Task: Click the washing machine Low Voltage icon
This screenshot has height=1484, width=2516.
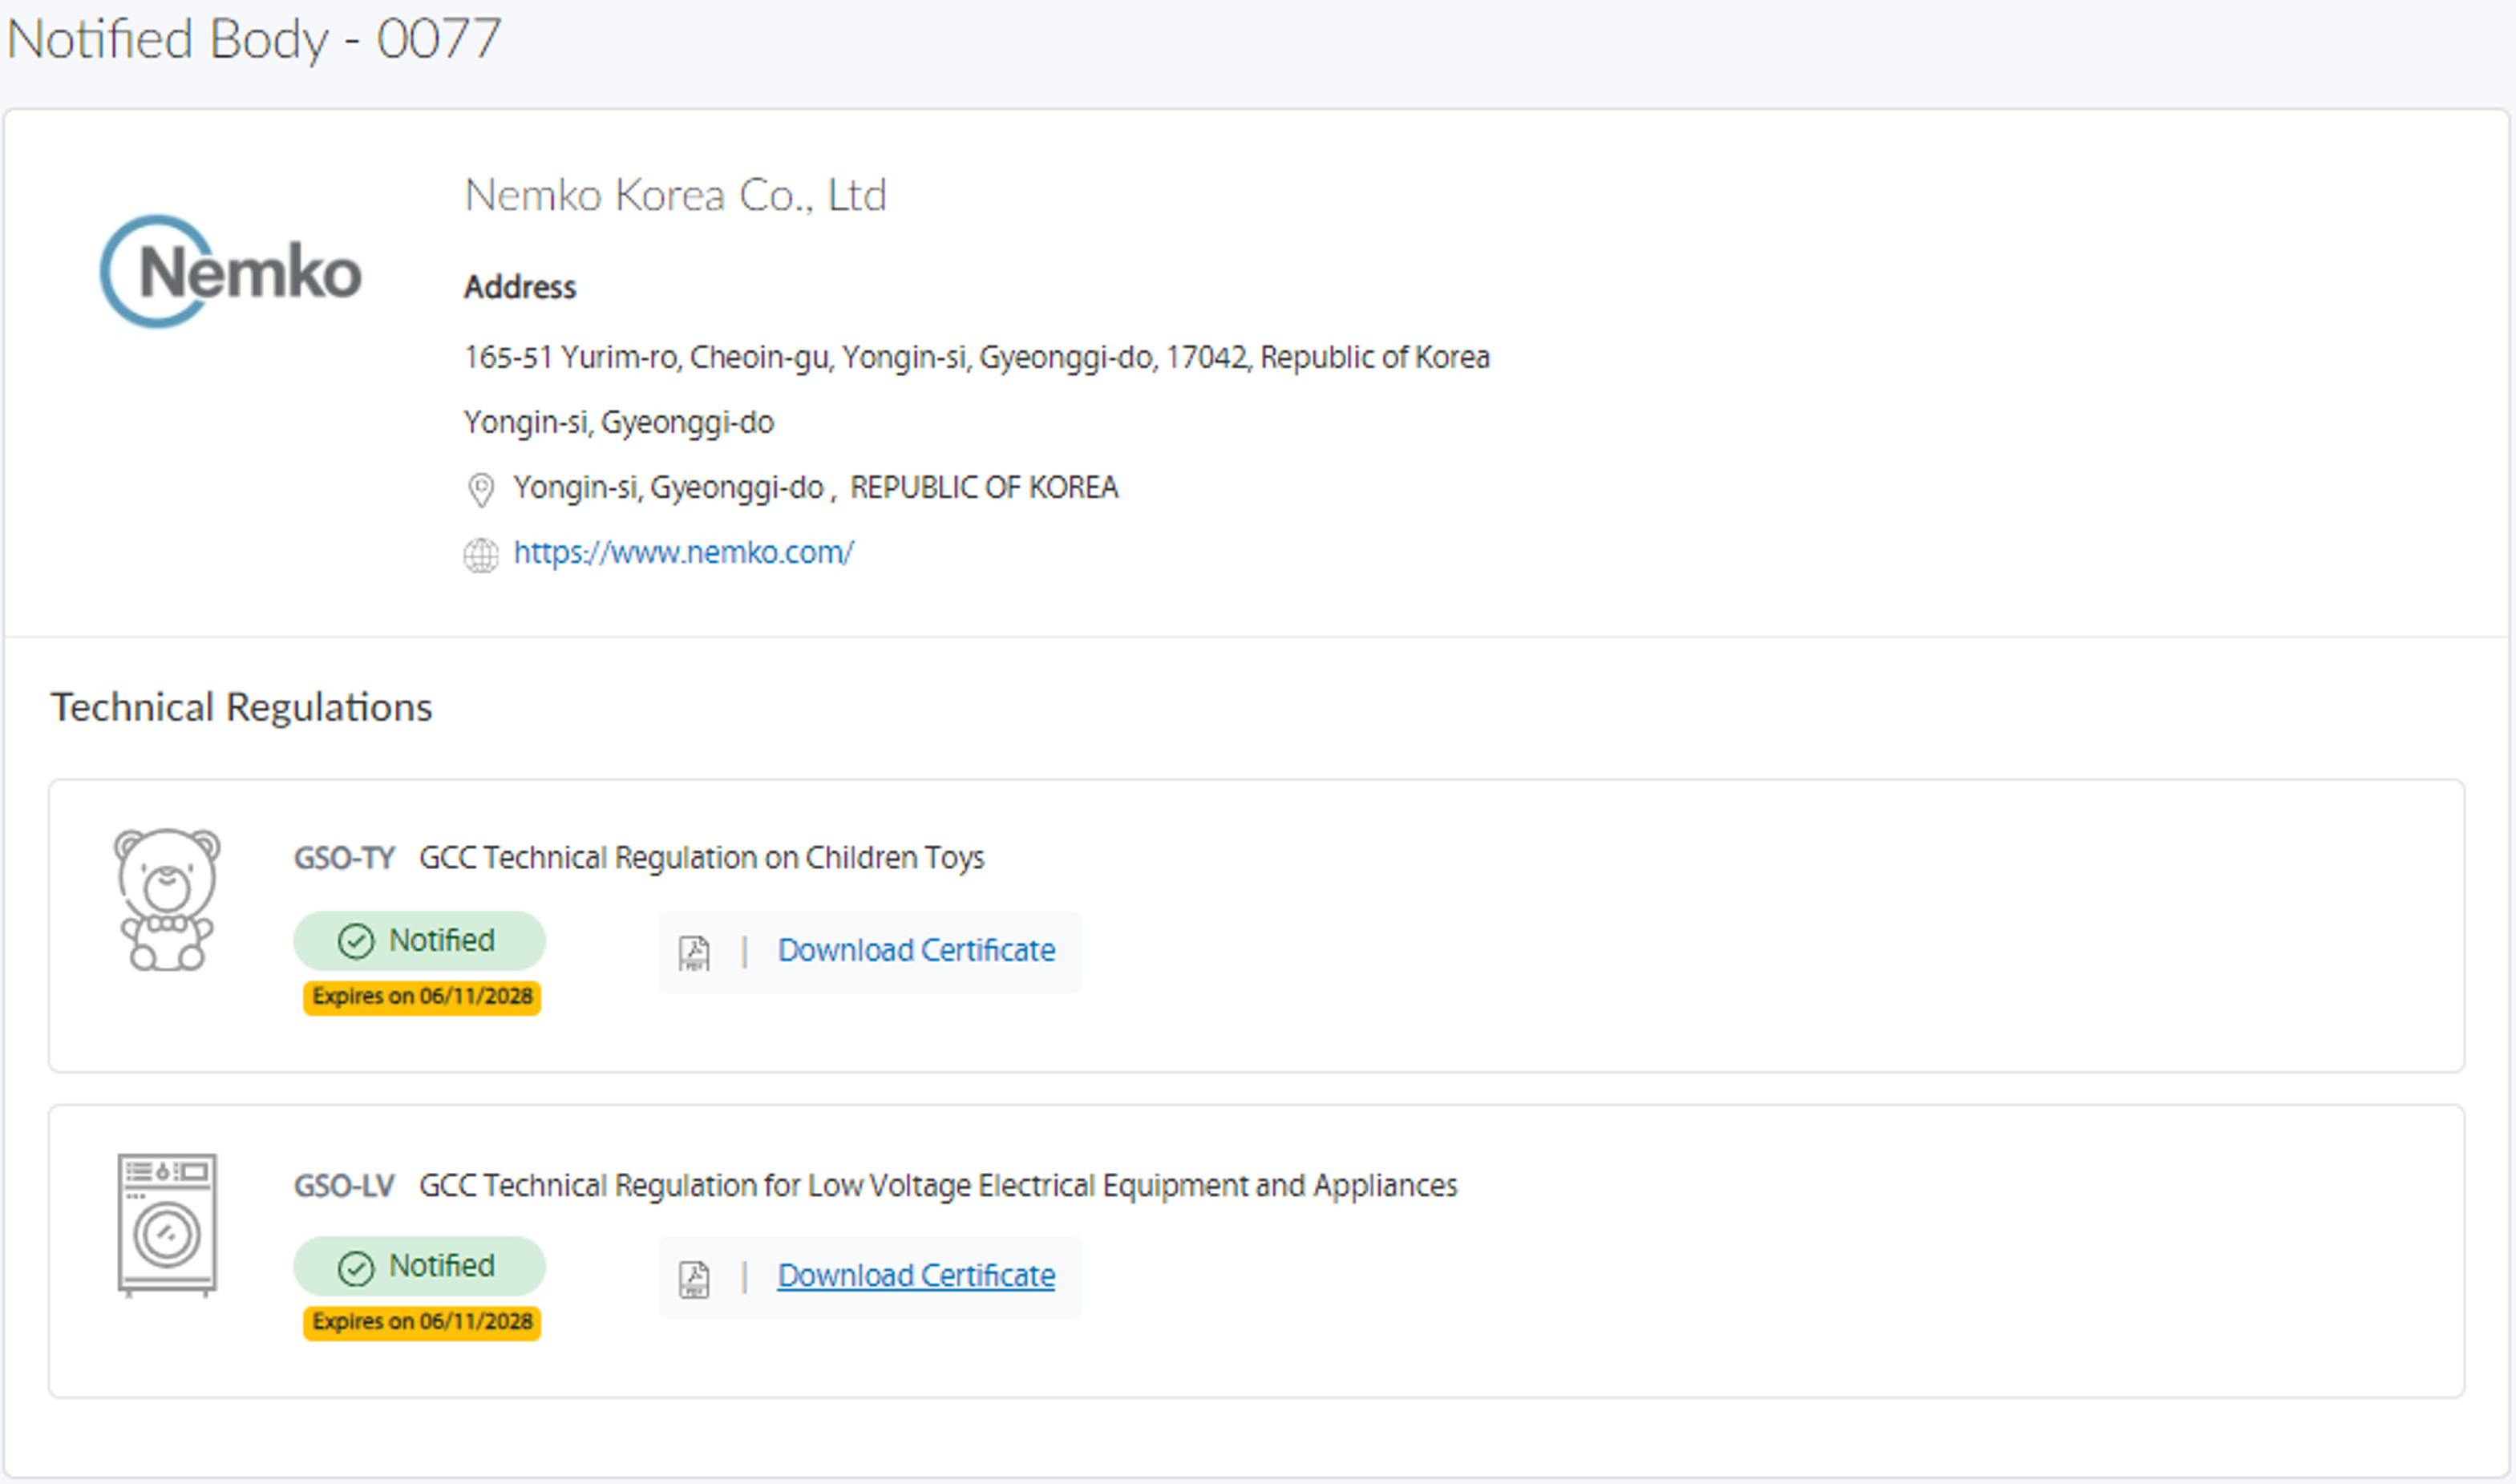Action: pos(166,1224)
